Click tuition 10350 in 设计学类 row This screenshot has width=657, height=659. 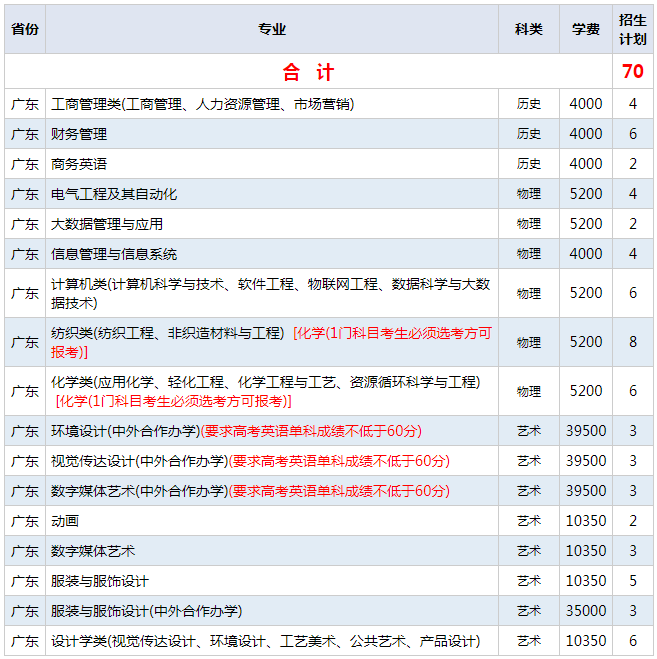pos(586,641)
